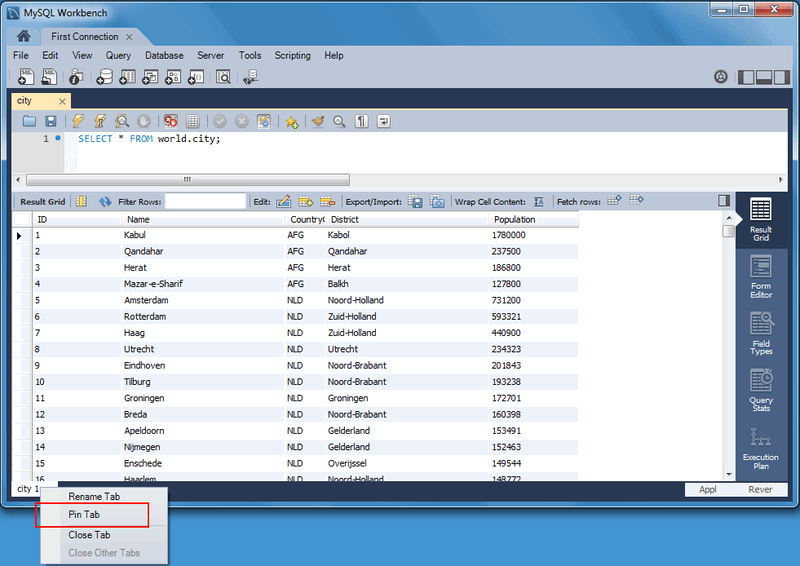Open the Query Stats panel
The height and width of the screenshot is (566, 800).
[x=760, y=389]
